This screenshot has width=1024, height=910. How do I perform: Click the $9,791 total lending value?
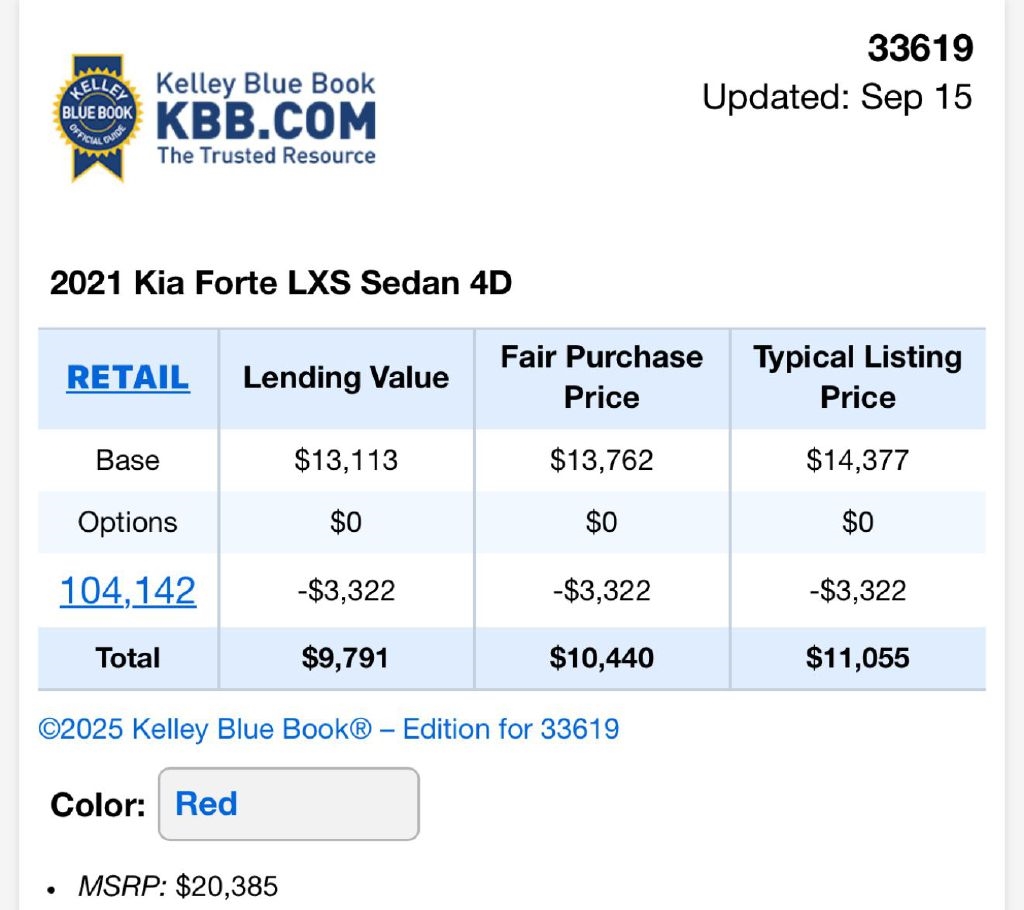[346, 658]
